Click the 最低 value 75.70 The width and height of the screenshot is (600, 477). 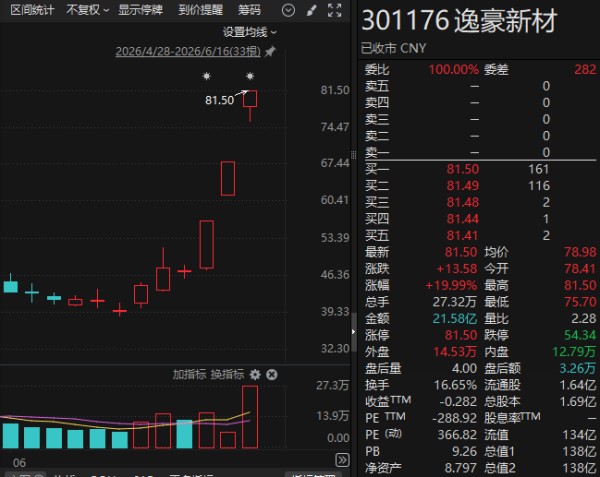coord(580,302)
